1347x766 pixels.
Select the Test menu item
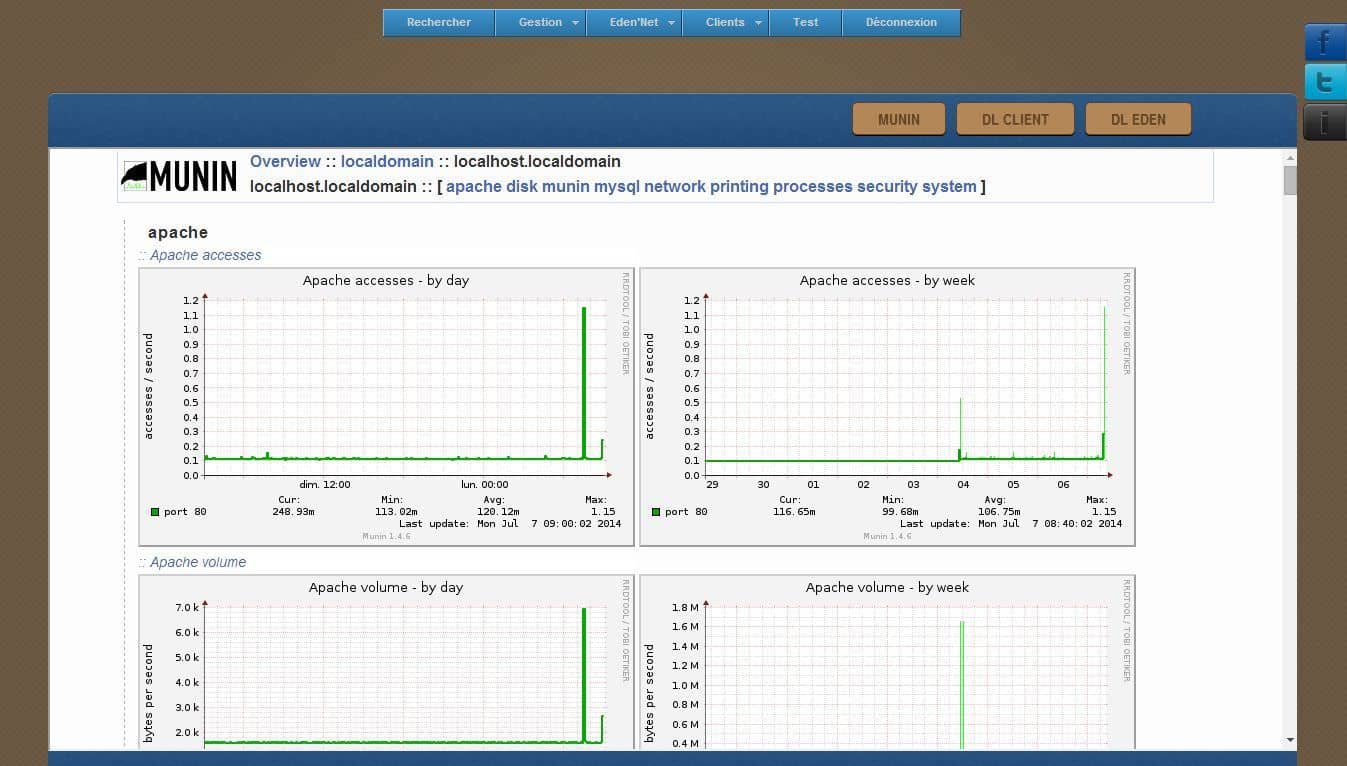805,22
